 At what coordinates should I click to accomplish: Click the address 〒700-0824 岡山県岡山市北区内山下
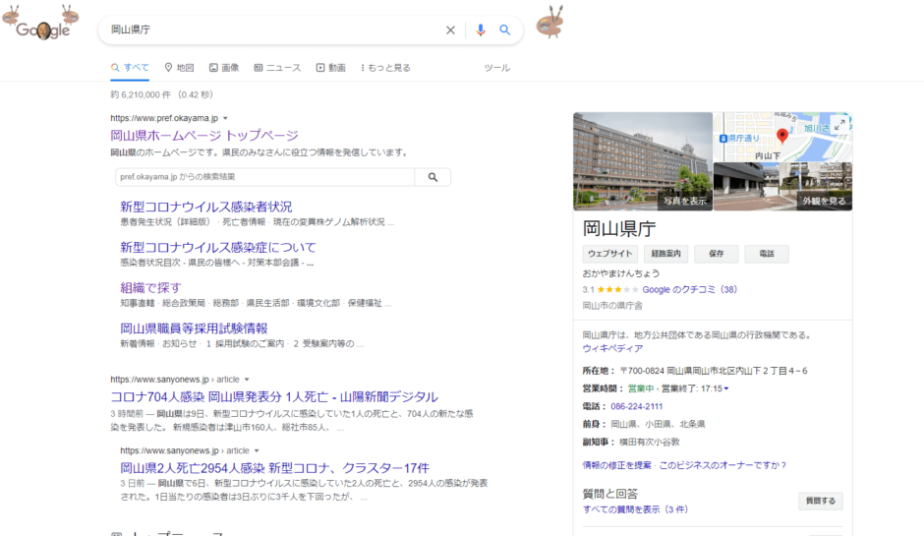pyautogui.click(x=713, y=371)
